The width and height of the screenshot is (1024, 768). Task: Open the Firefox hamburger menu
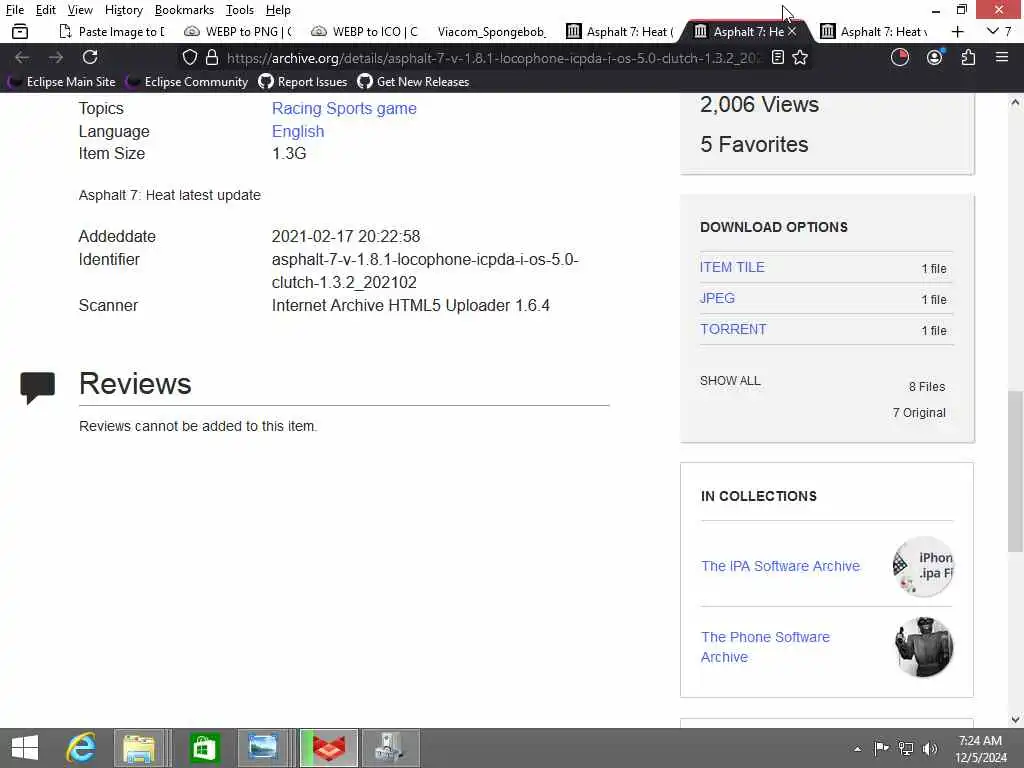[1002, 57]
